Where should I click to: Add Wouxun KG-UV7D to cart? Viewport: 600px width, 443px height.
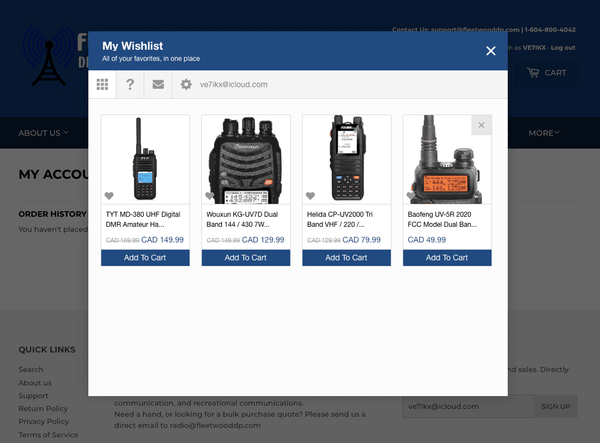pyautogui.click(x=246, y=258)
